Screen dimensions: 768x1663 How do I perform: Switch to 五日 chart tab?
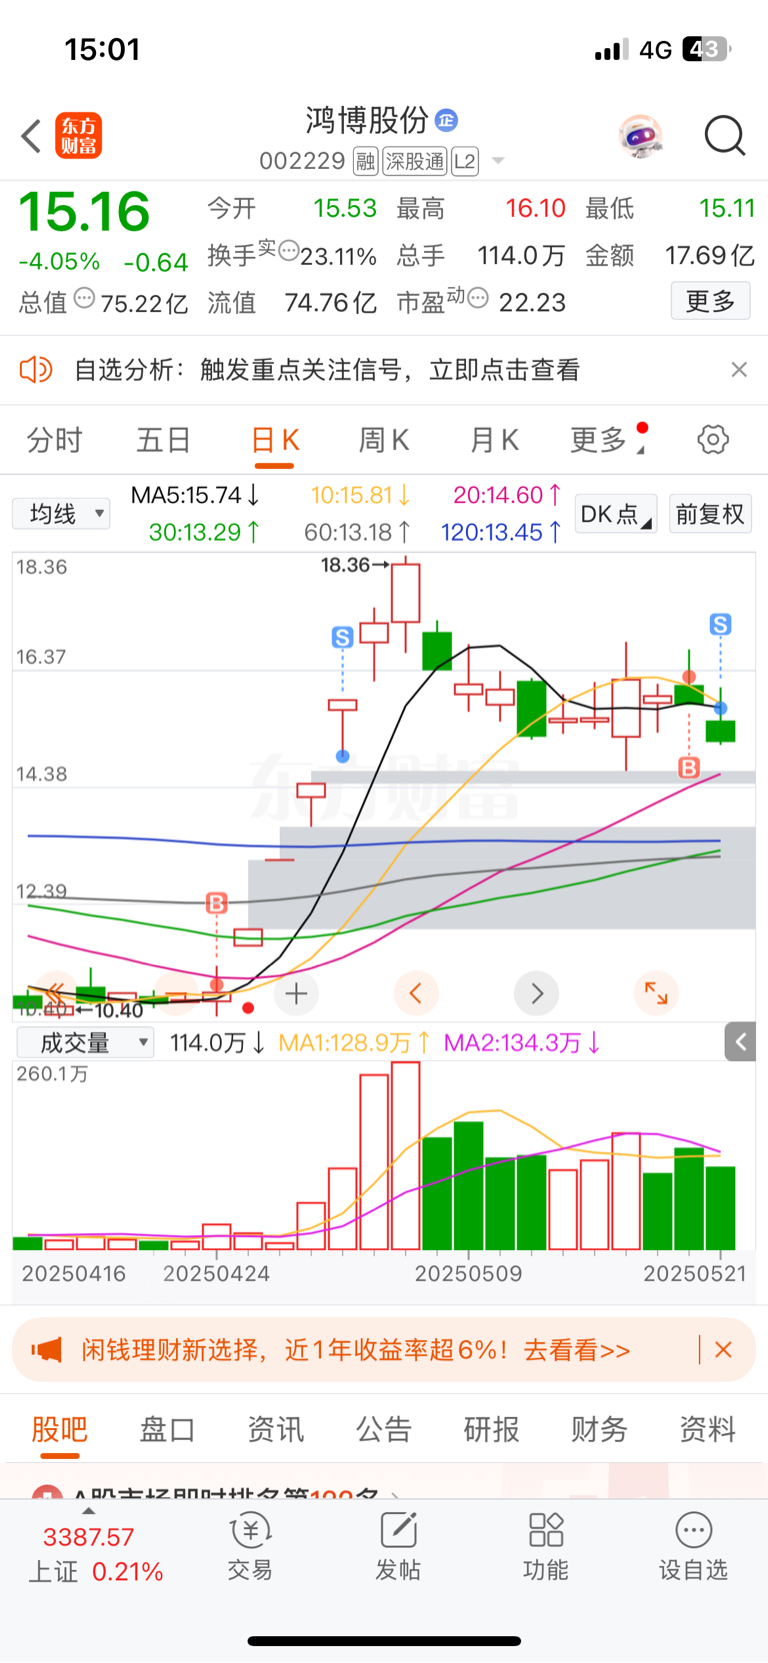pyautogui.click(x=163, y=440)
